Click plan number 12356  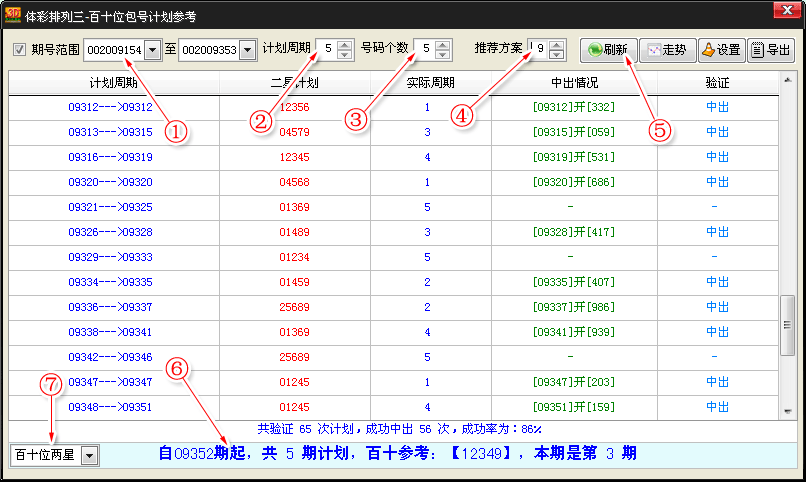tap(295, 107)
